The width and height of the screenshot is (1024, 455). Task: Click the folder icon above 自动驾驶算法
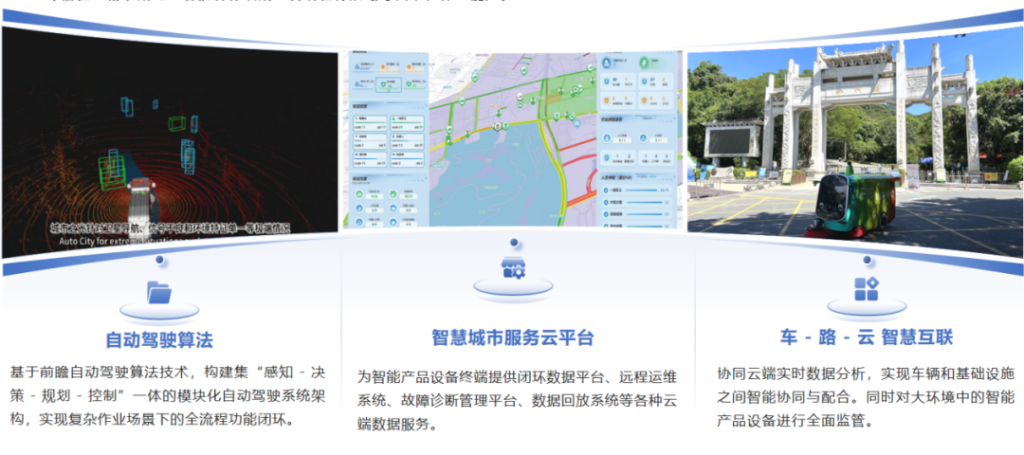[x=159, y=292]
